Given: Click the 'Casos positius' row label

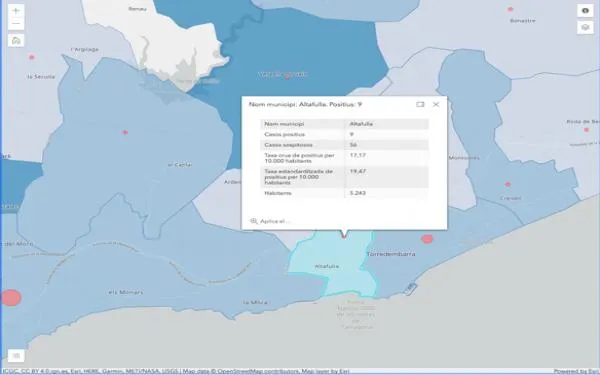Looking at the screenshot, I should 285,134.
